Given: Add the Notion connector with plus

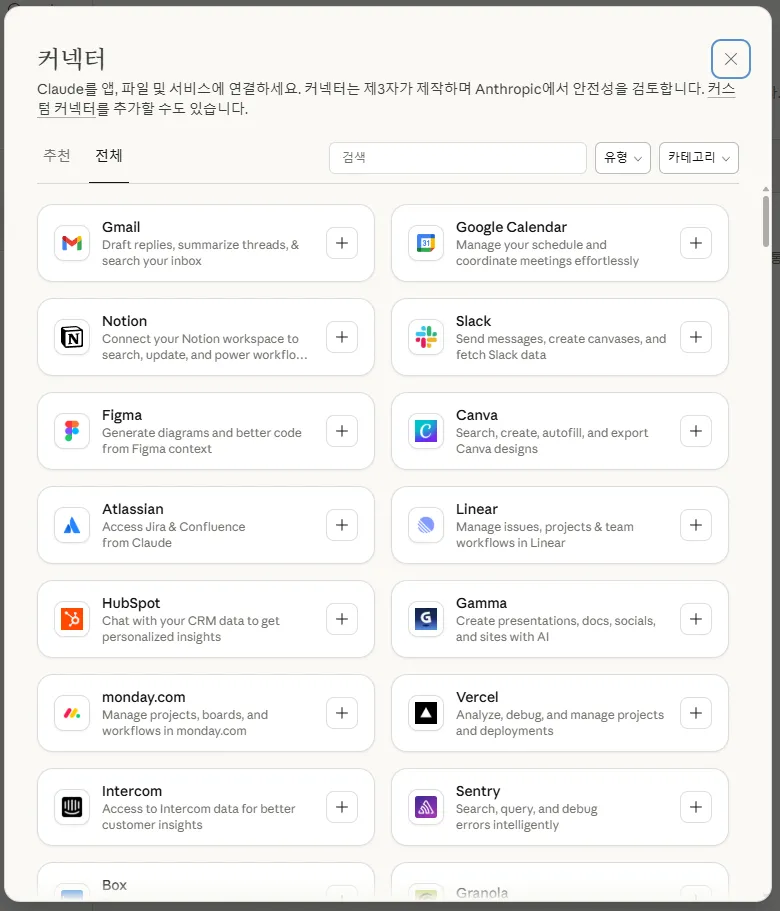Looking at the screenshot, I should [342, 337].
